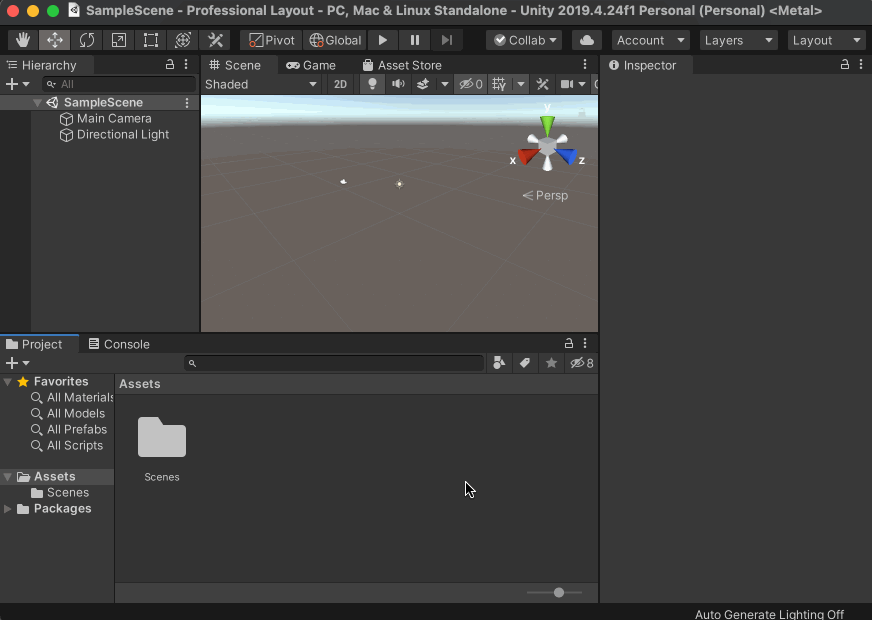Select the Move tool
The height and width of the screenshot is (620, 872).
click(x=54, y=40)
